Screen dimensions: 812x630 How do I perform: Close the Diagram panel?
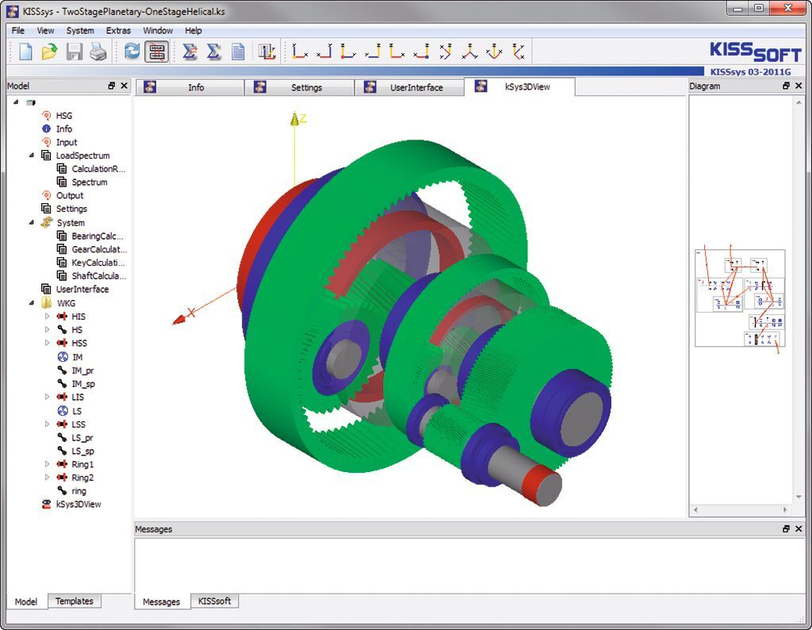pos(799,86)
